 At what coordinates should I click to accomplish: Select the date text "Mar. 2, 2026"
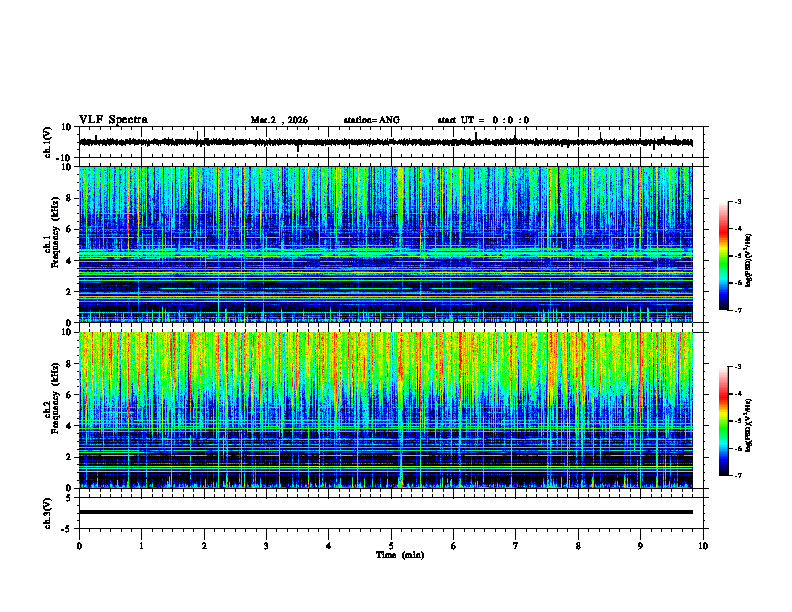(279, 120)
